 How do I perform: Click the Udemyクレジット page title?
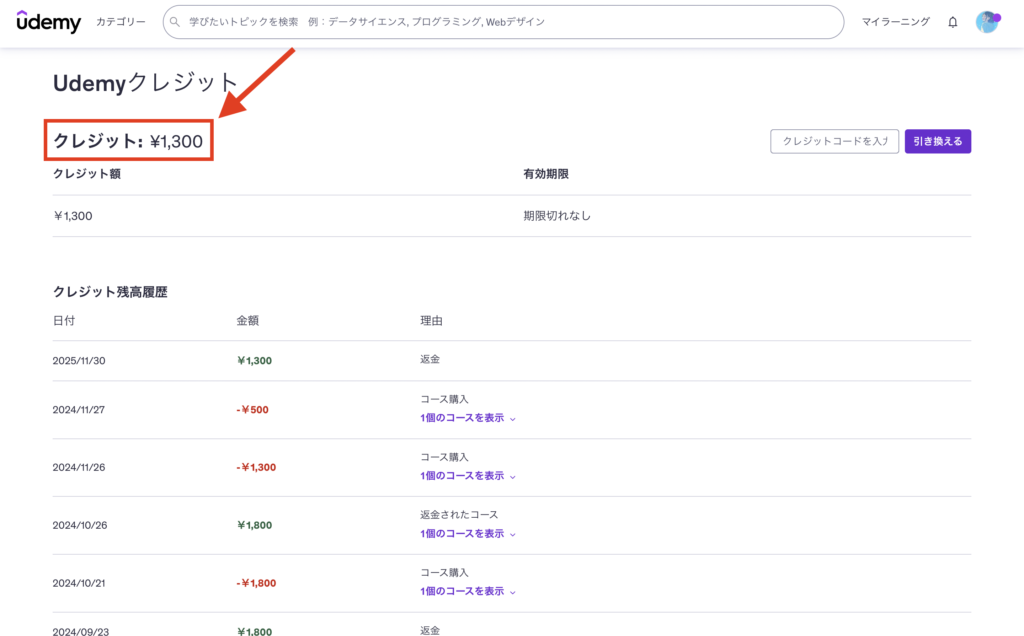coord(146,83)
